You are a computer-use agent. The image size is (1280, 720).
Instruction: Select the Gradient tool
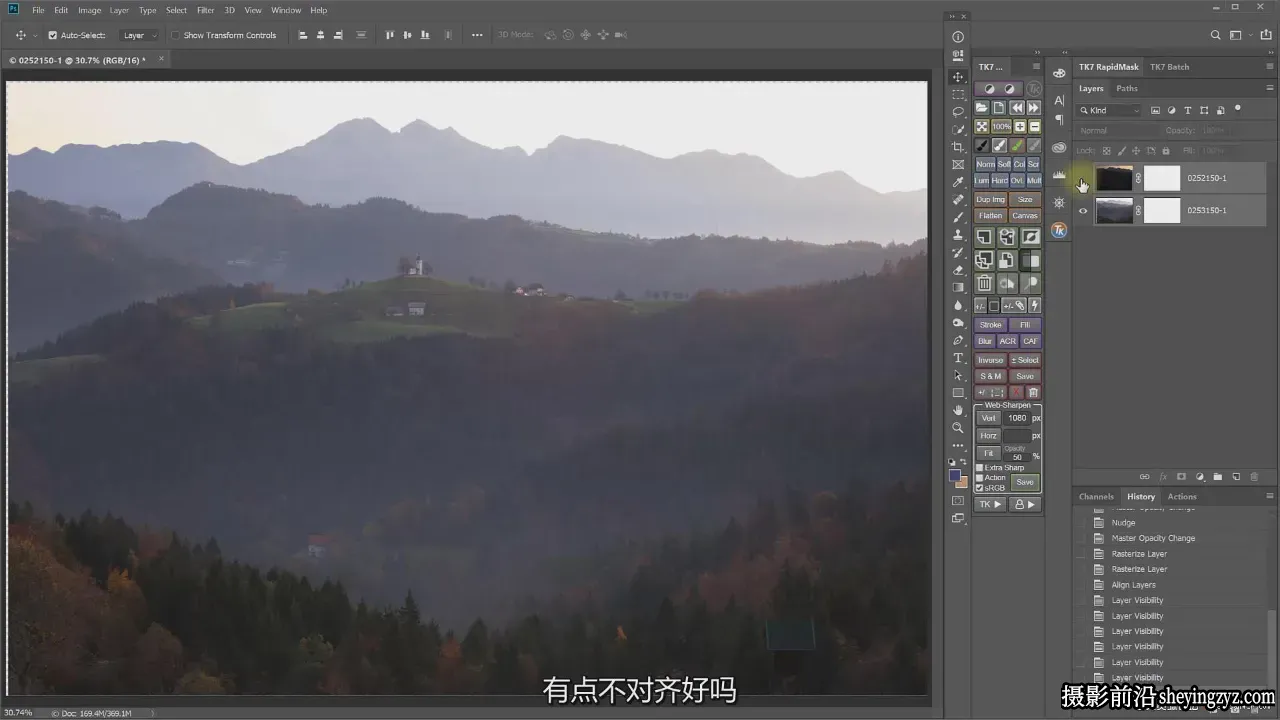click(958, 287)
